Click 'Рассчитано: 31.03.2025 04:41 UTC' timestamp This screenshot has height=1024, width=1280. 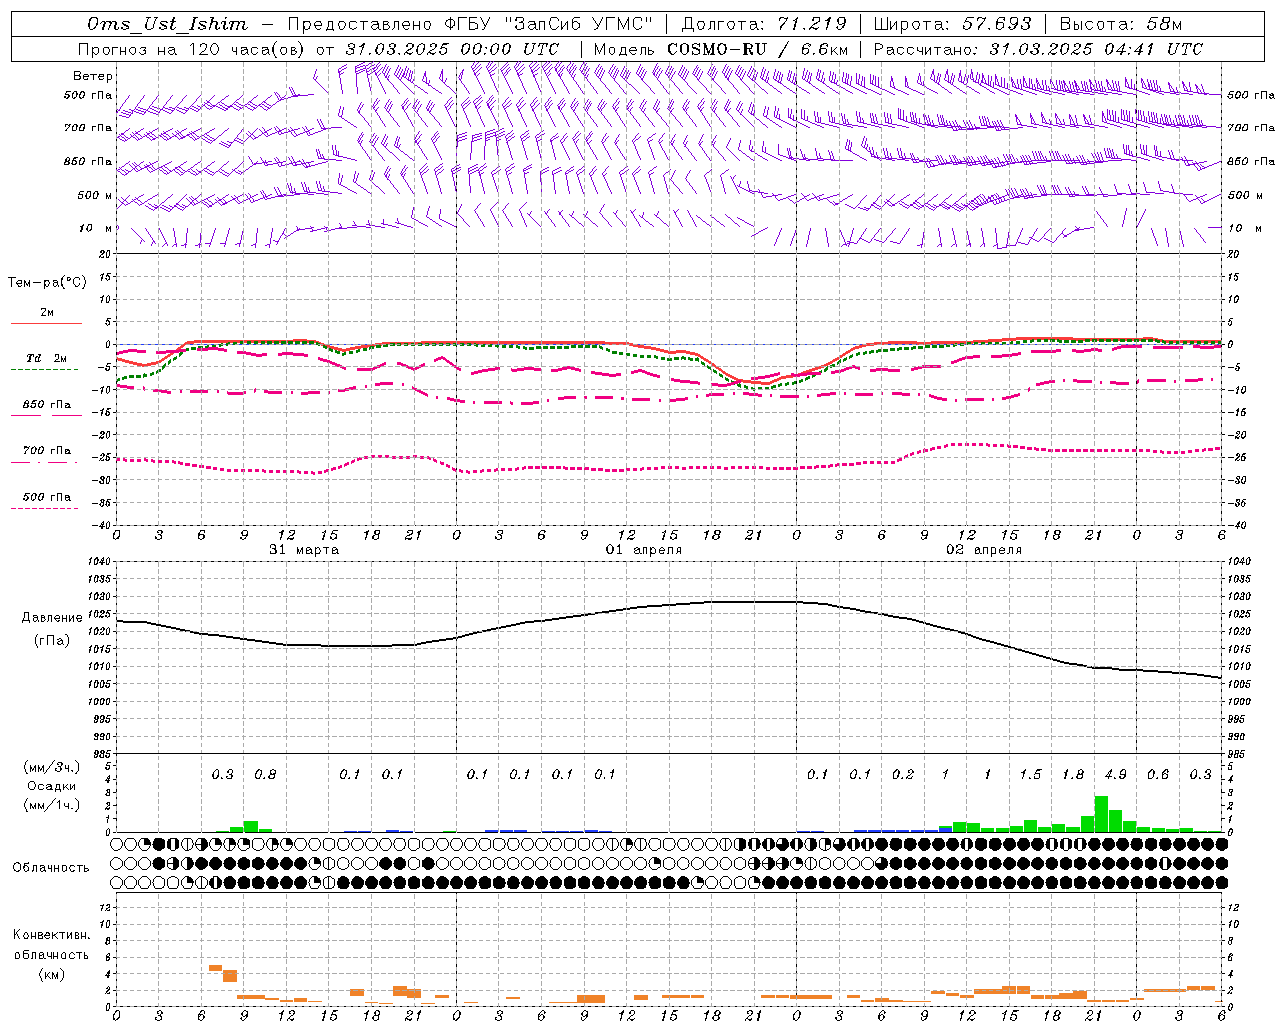point(1038,49)
